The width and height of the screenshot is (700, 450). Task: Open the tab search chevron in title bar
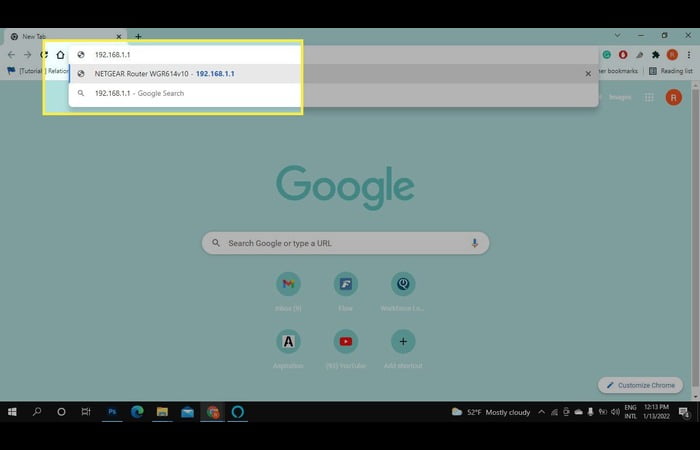click(x=617, y=35)
